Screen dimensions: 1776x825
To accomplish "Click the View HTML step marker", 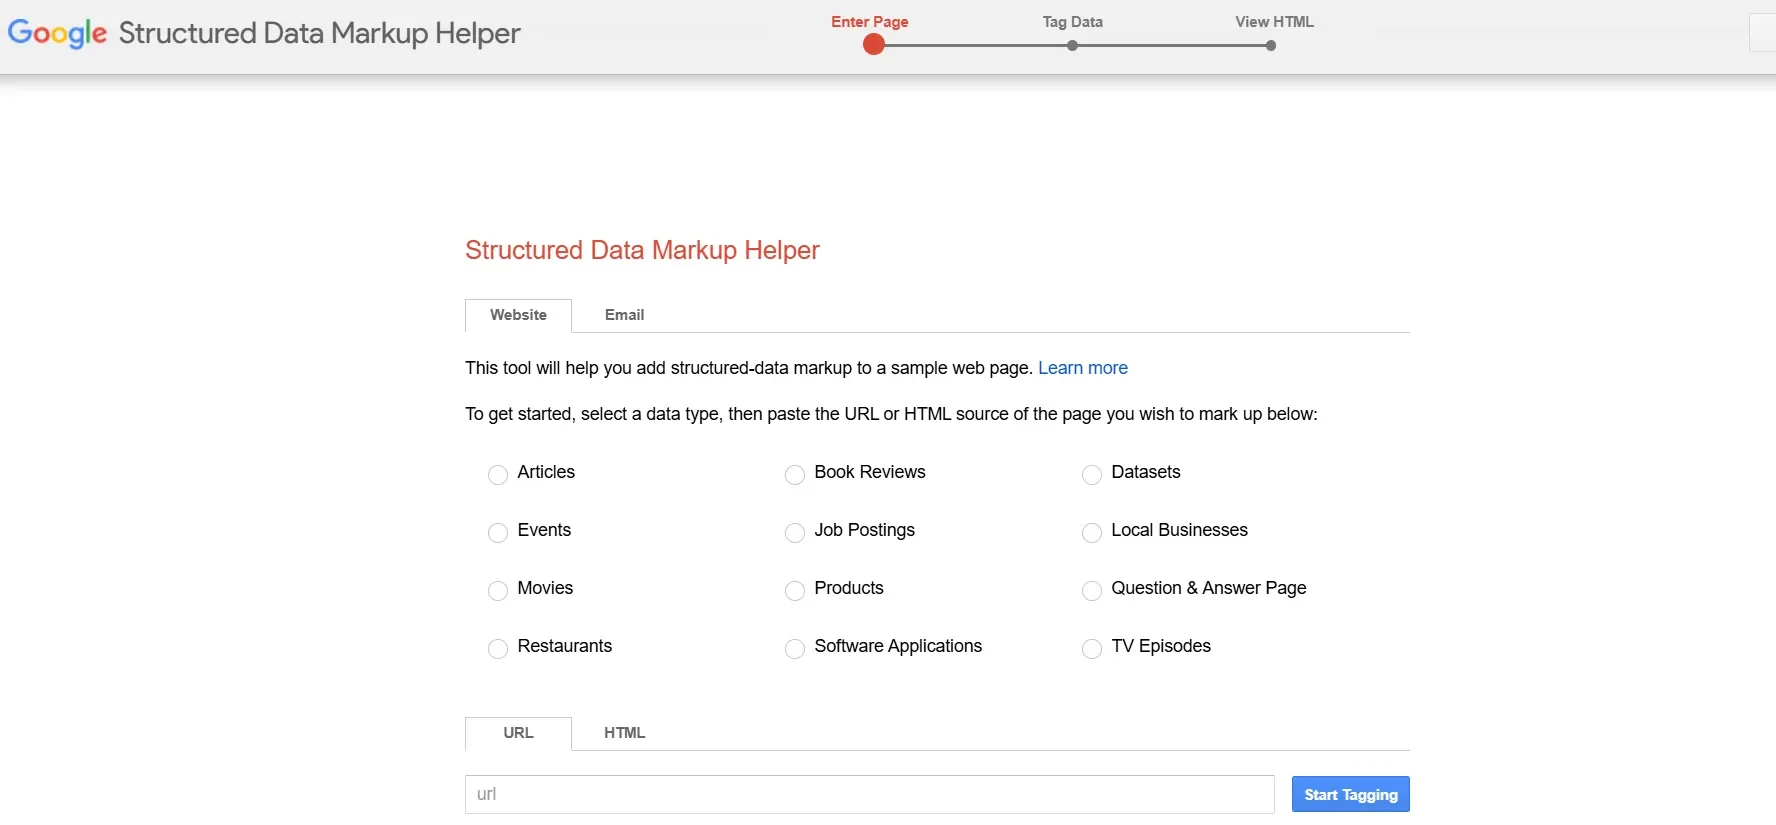I will (x=1270, y=45).
